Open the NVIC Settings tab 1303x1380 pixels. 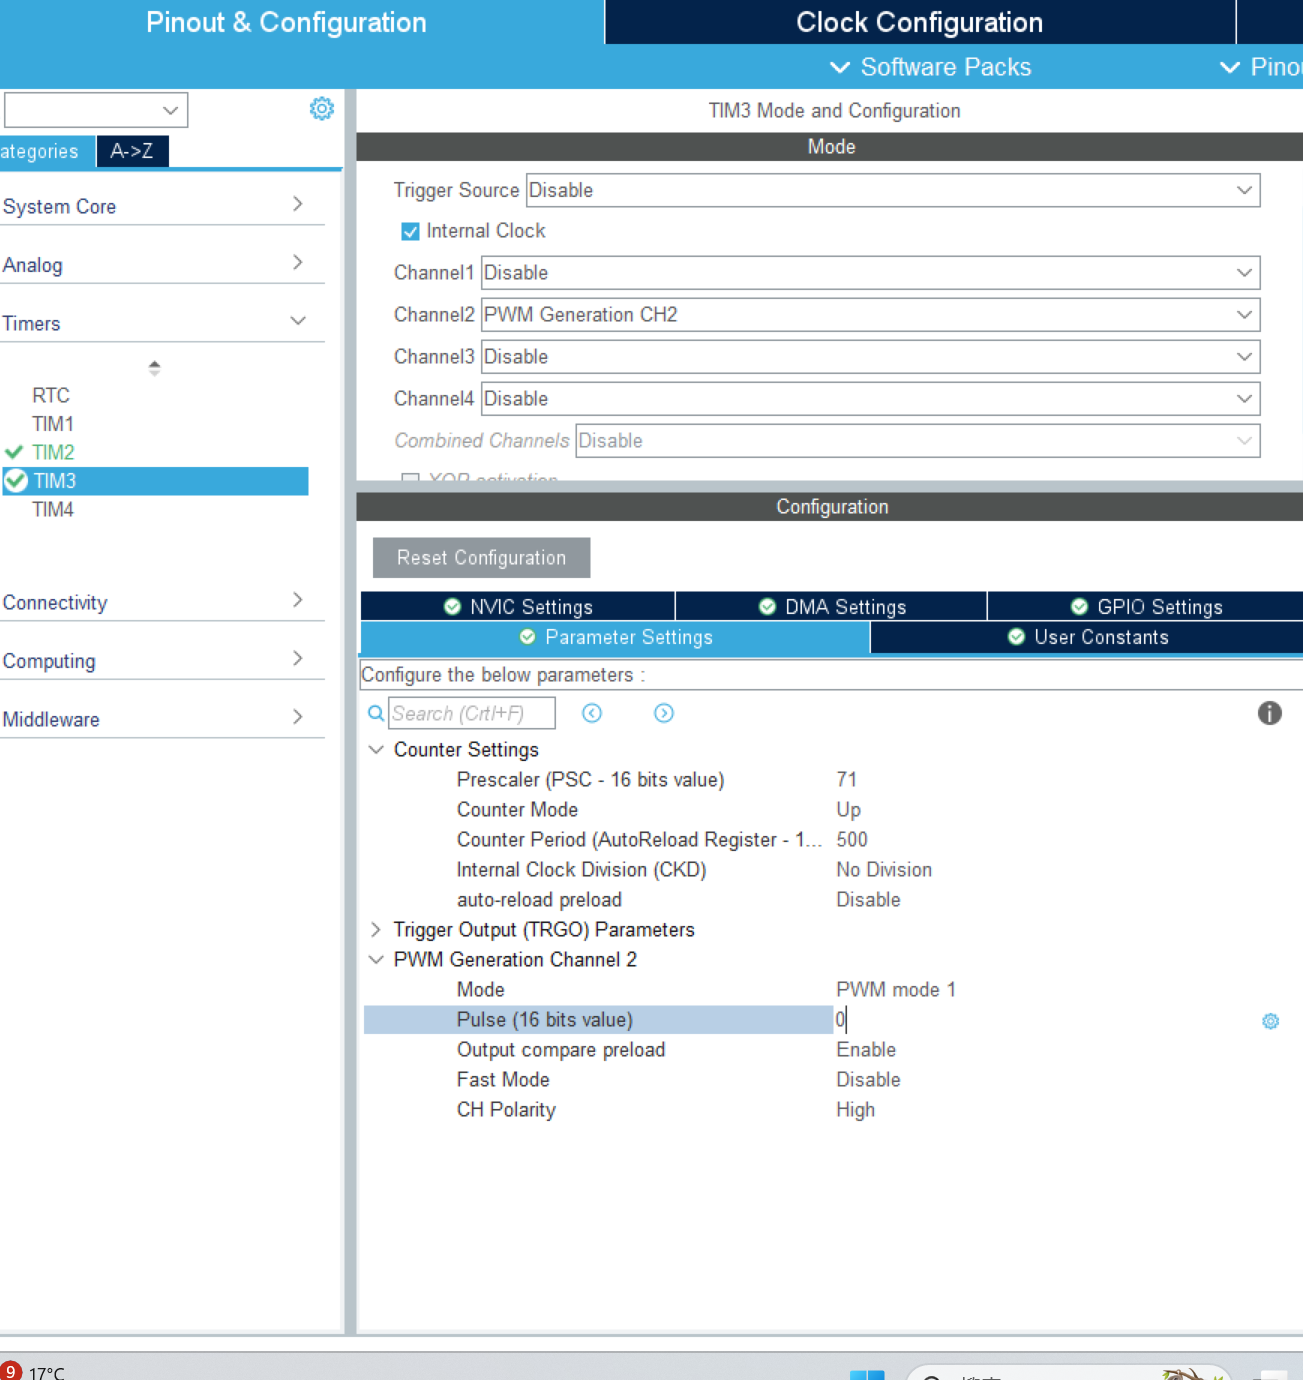point(517,607)
